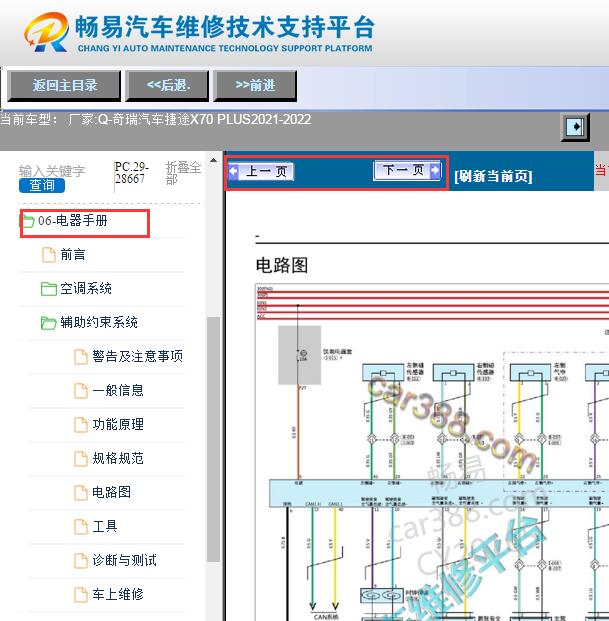
Task: Click the 电路图 heading in content page
Action: coord(282,265)
